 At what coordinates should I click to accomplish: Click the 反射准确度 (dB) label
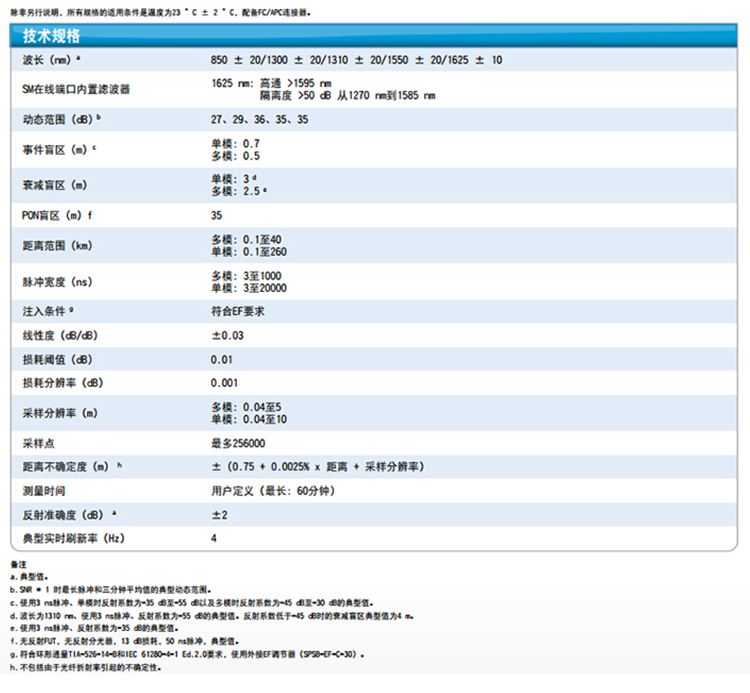point(62,515)
